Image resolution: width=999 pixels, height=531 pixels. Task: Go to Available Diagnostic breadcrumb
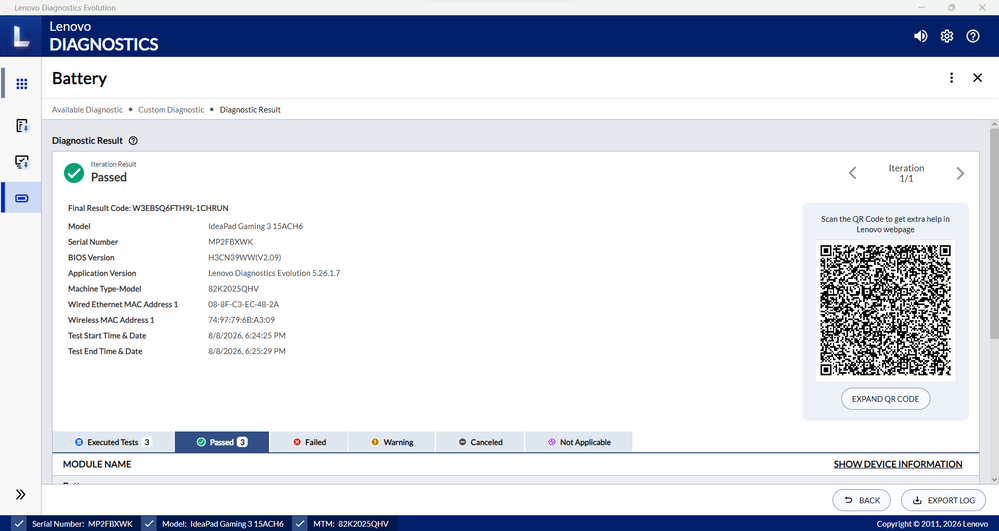click(87, 110)
